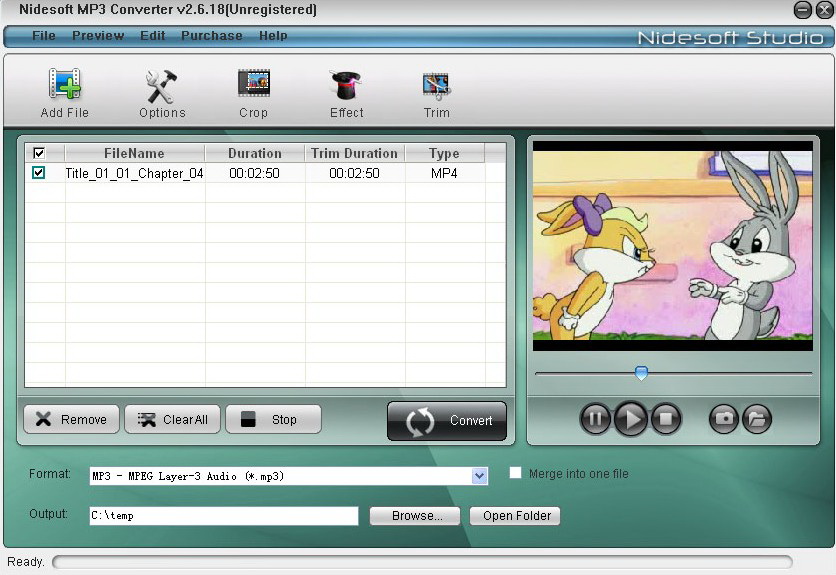Take a snapshot with the camera icon
Screen dimensions: 836x575
(x=724, y=419)
